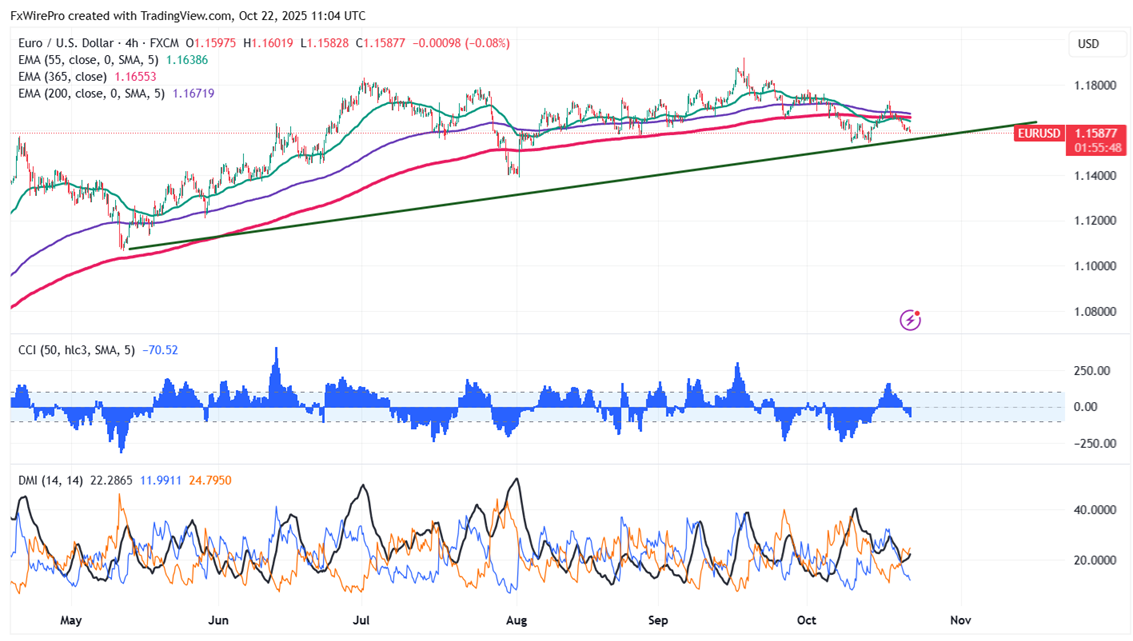Click the 20.0000 DMI axis label

coord(1095,560)
